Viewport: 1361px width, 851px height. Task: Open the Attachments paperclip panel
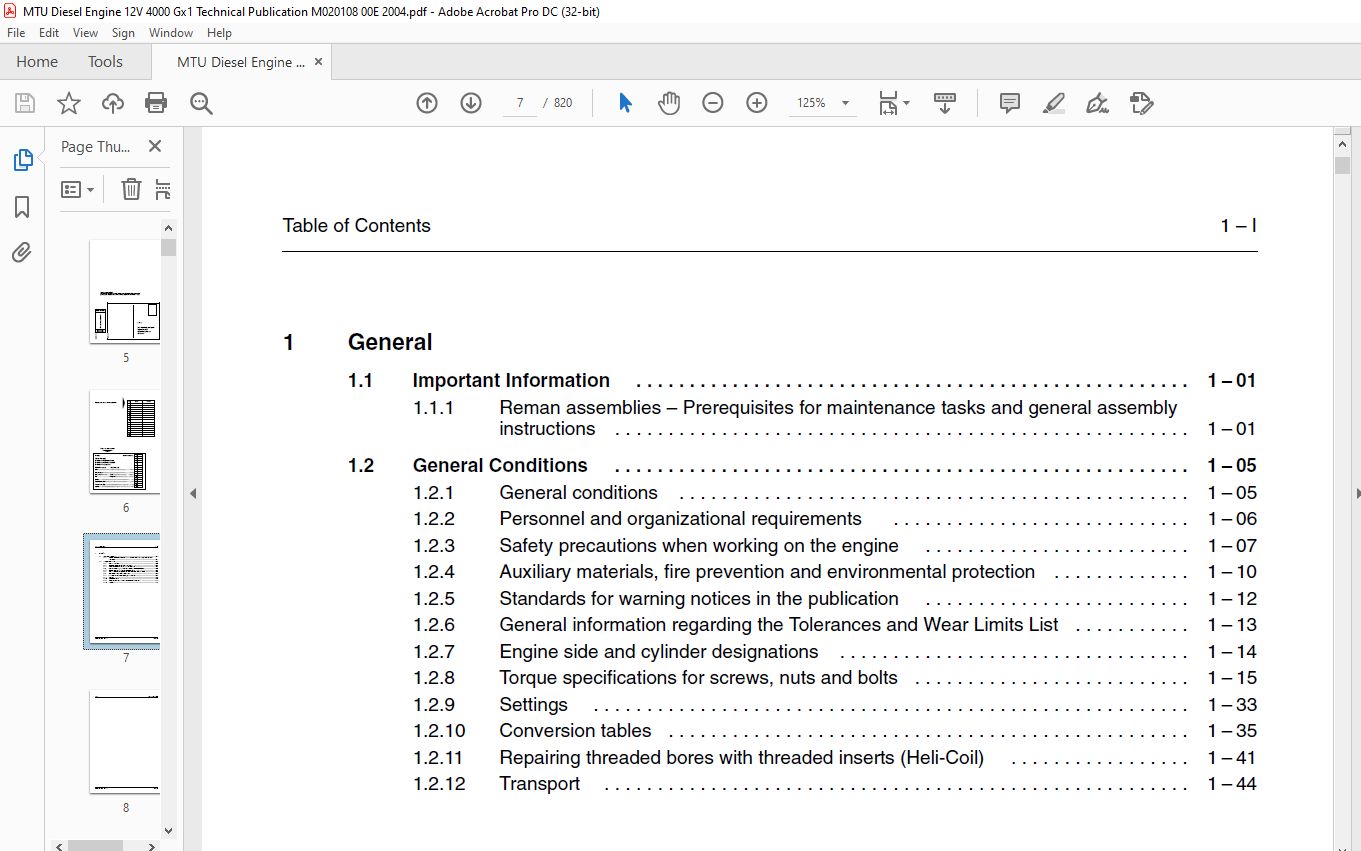22,252
